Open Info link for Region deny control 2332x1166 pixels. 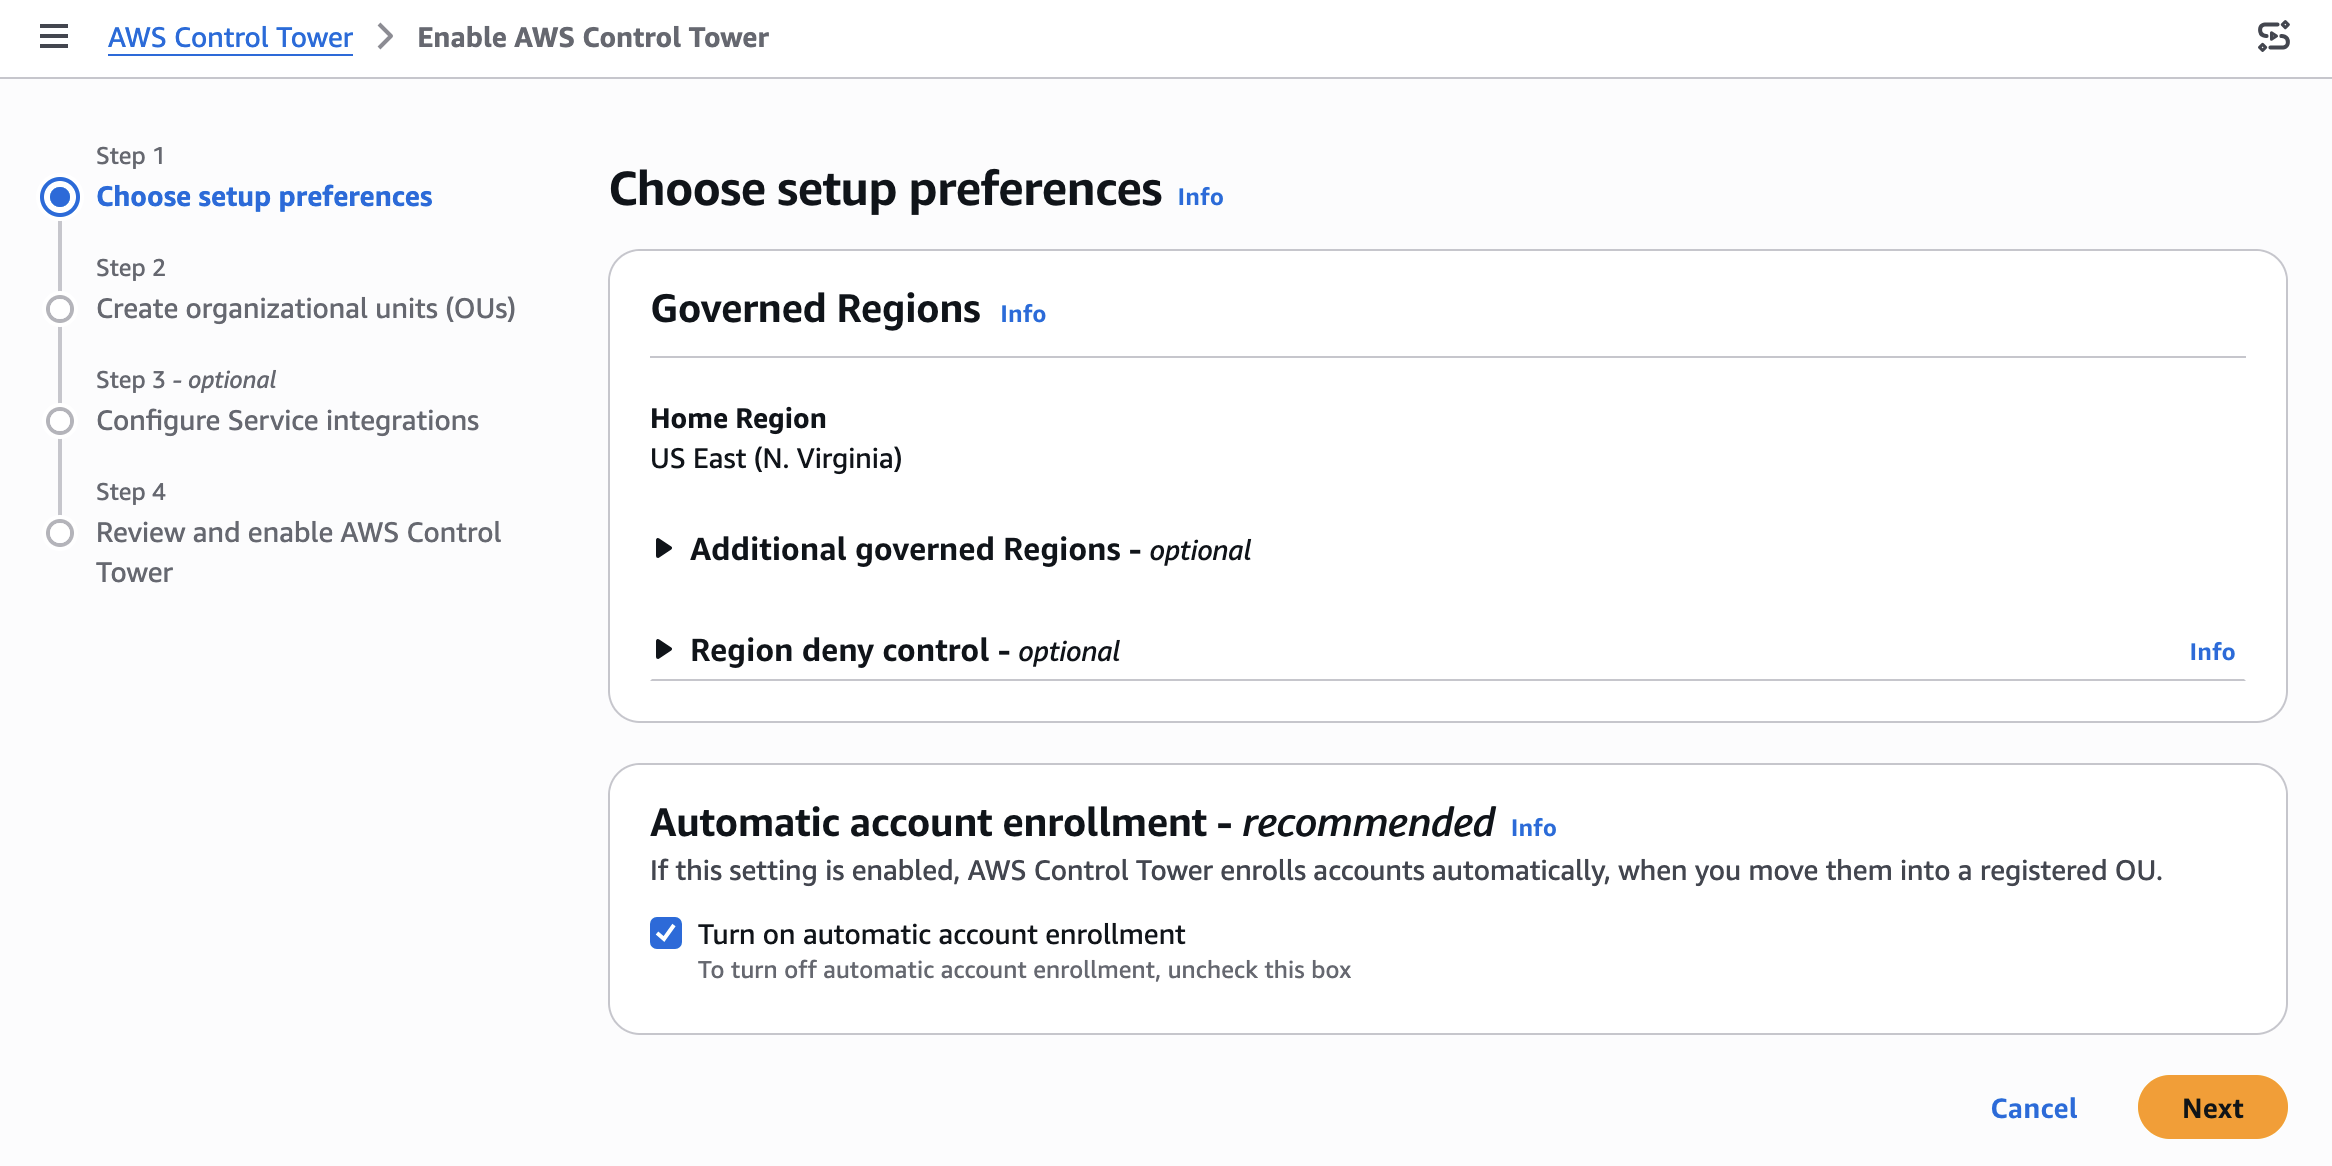(x=2211, y=652)
